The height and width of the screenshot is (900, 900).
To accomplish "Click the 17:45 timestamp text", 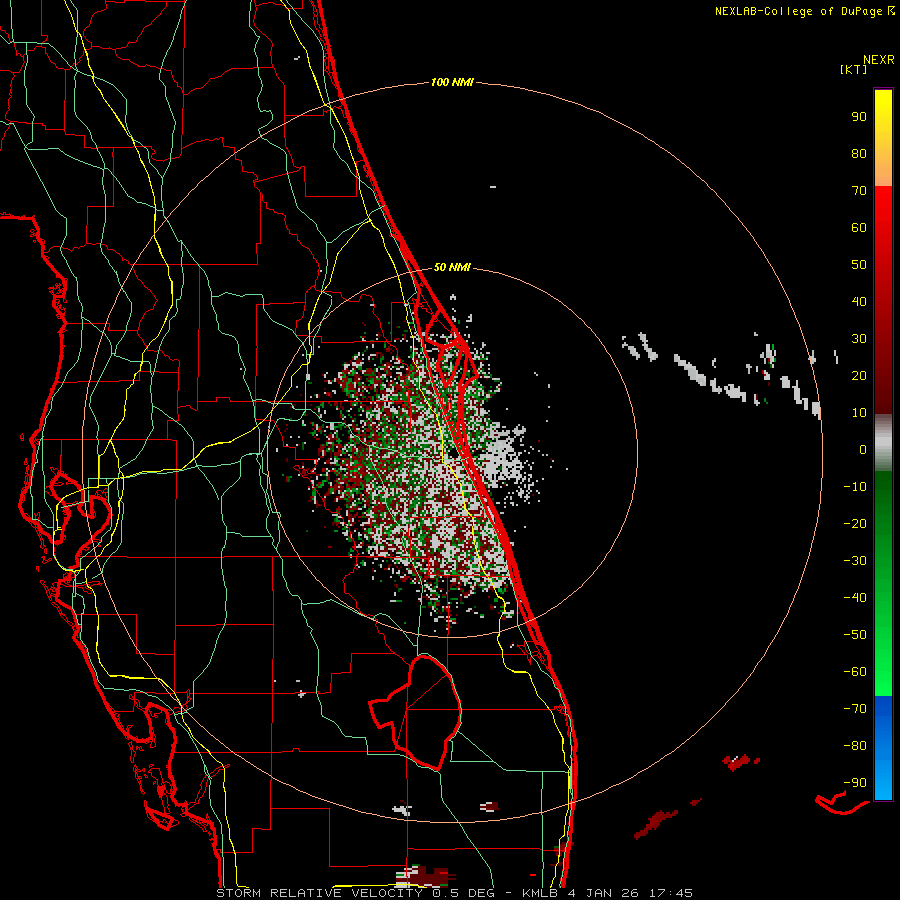I will tap(671, 893).
